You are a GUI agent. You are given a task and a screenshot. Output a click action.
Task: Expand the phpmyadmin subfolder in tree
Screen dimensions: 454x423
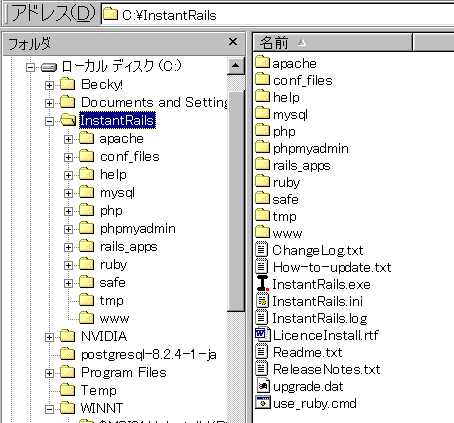coord(68,229)
